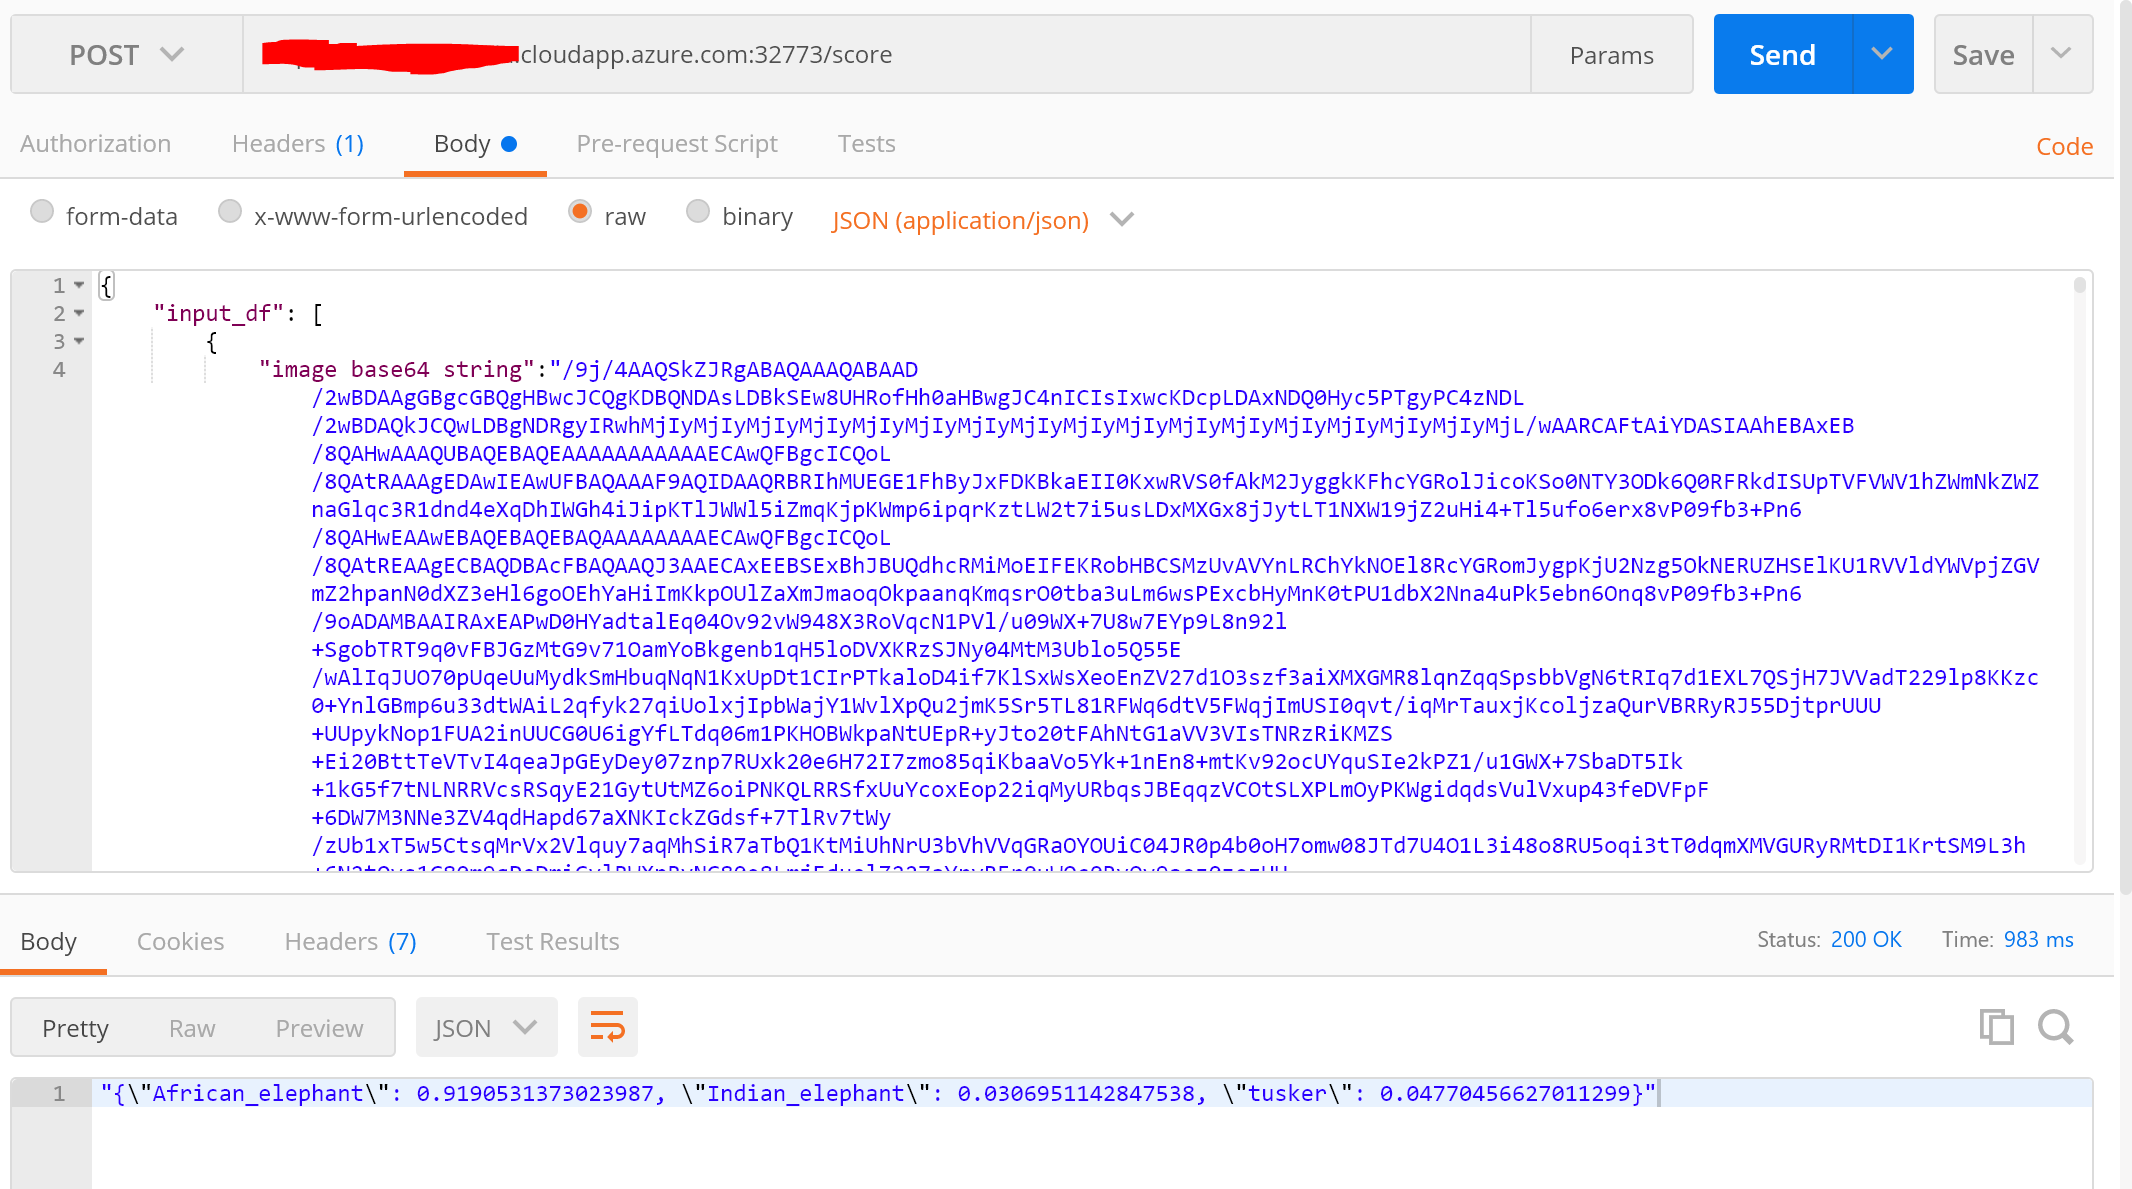
Task: Expand the JSON (application/json) content type menu
Action: pyautogui.click(x=1122, y=219)
